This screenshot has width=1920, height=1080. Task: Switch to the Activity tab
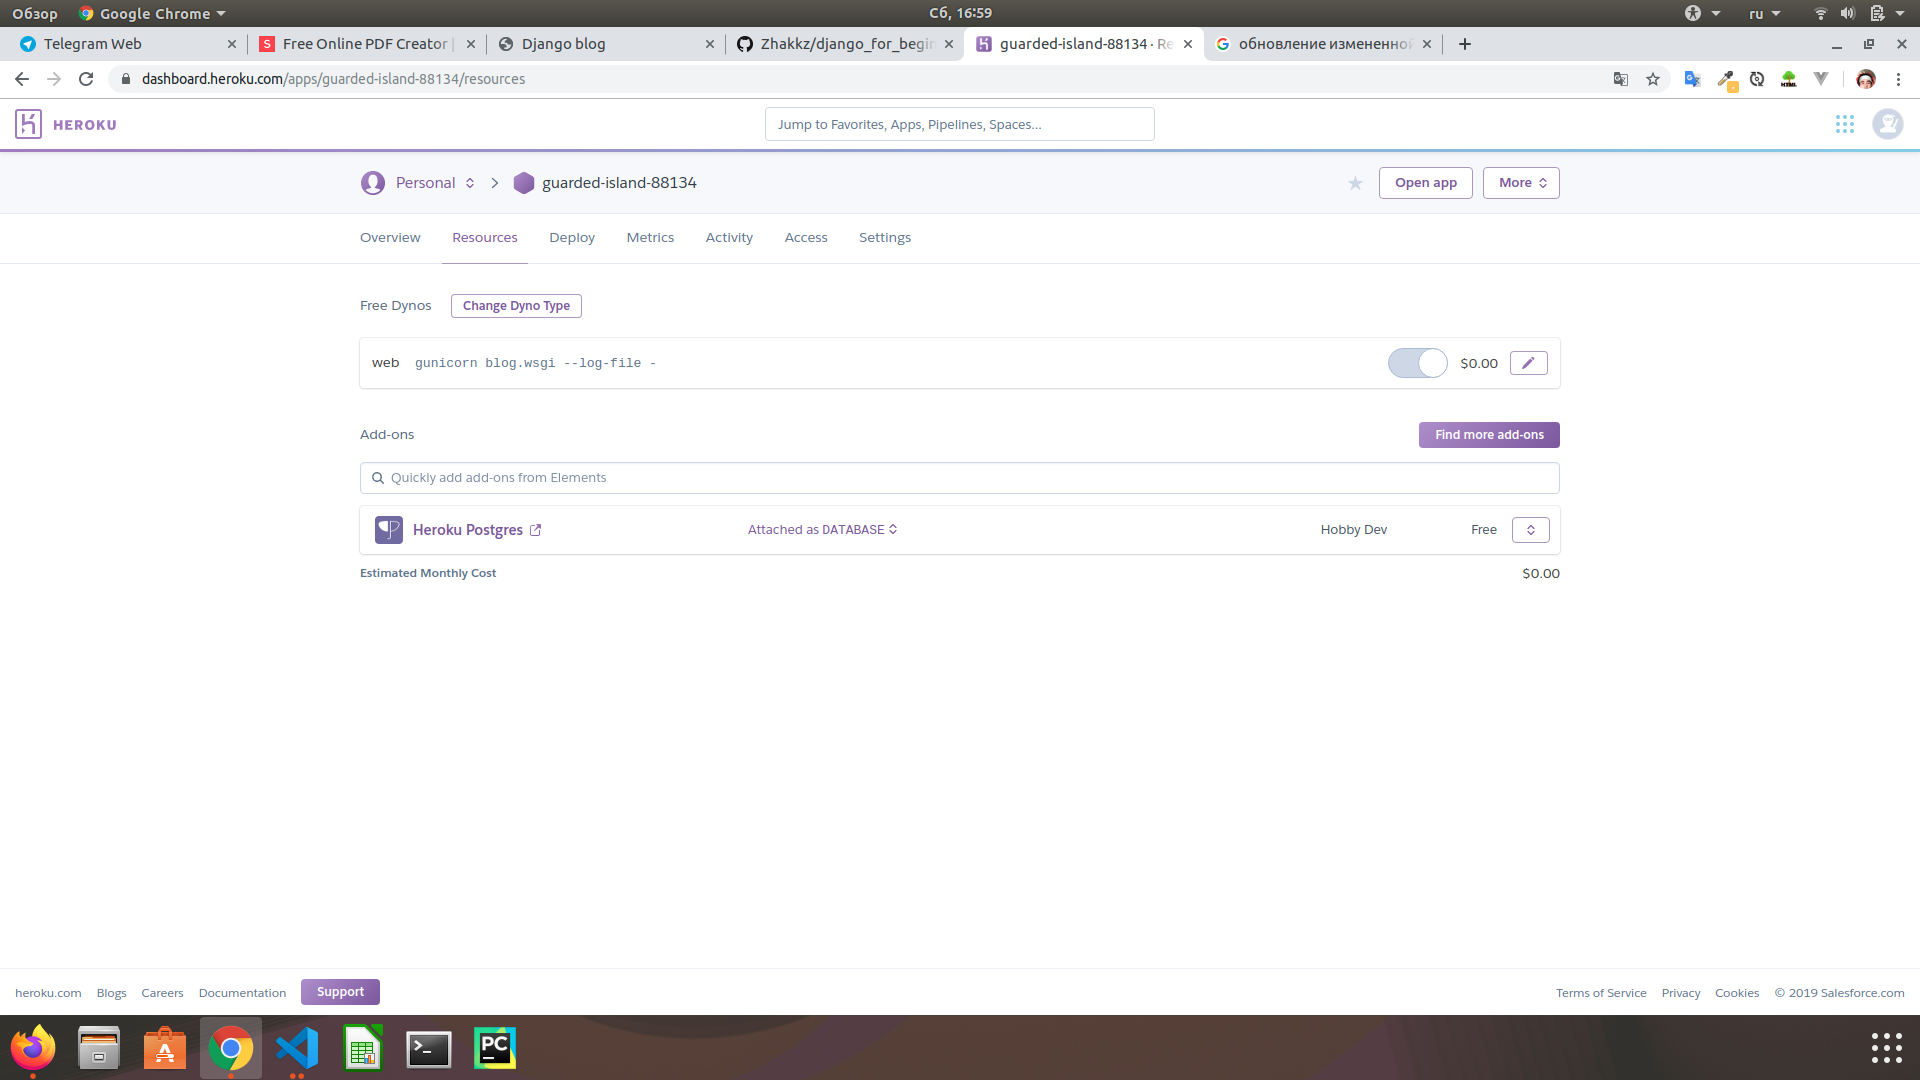(x=729, y=238)
